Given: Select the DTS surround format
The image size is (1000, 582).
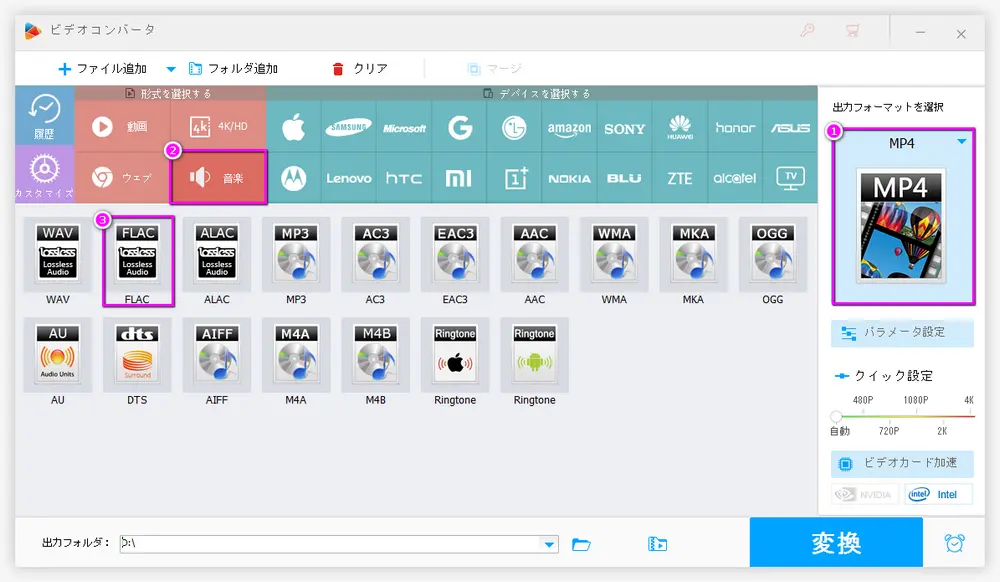Looking at the screenshot, I should click(x=138, y=360).
